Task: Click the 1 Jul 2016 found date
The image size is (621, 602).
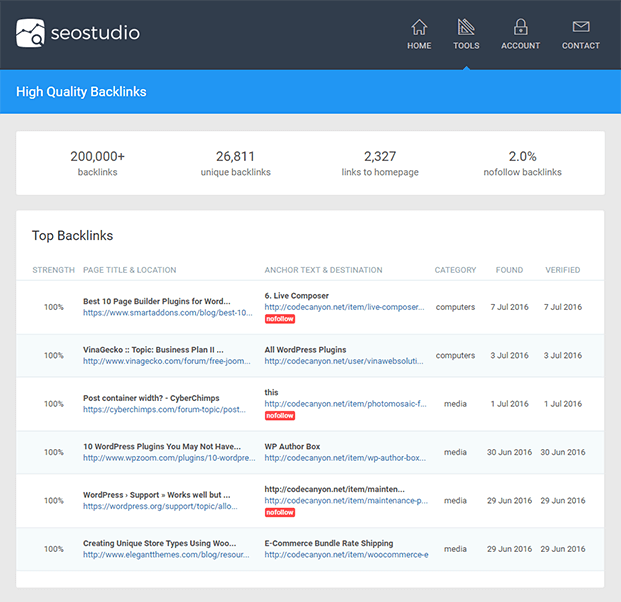Action: [509, 404]
